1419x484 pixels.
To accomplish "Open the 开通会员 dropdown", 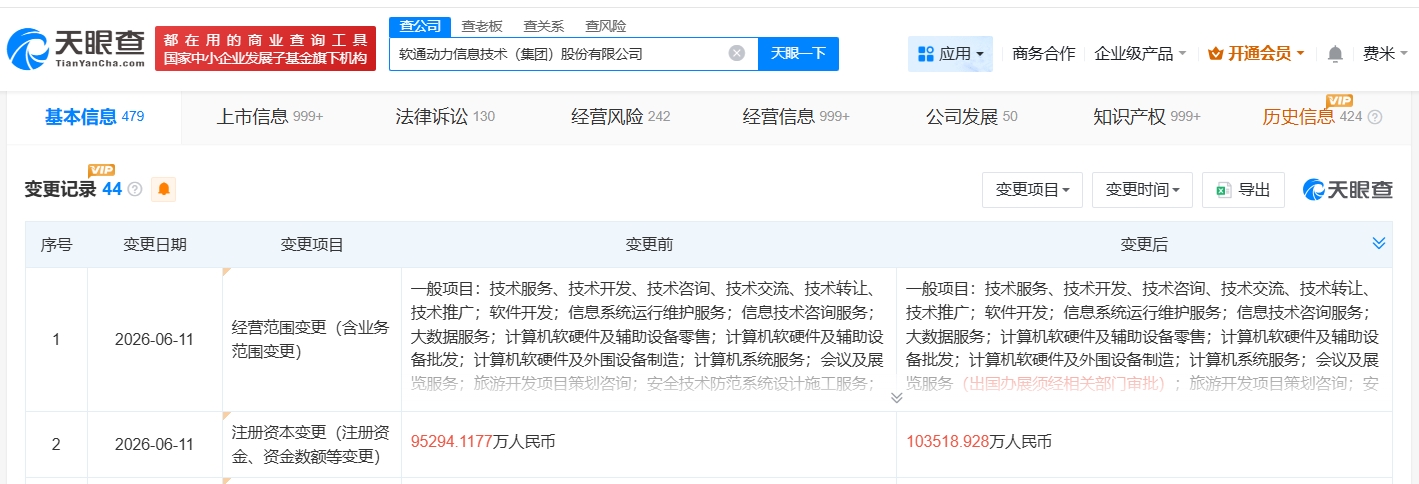I will tap(1256, 54).
